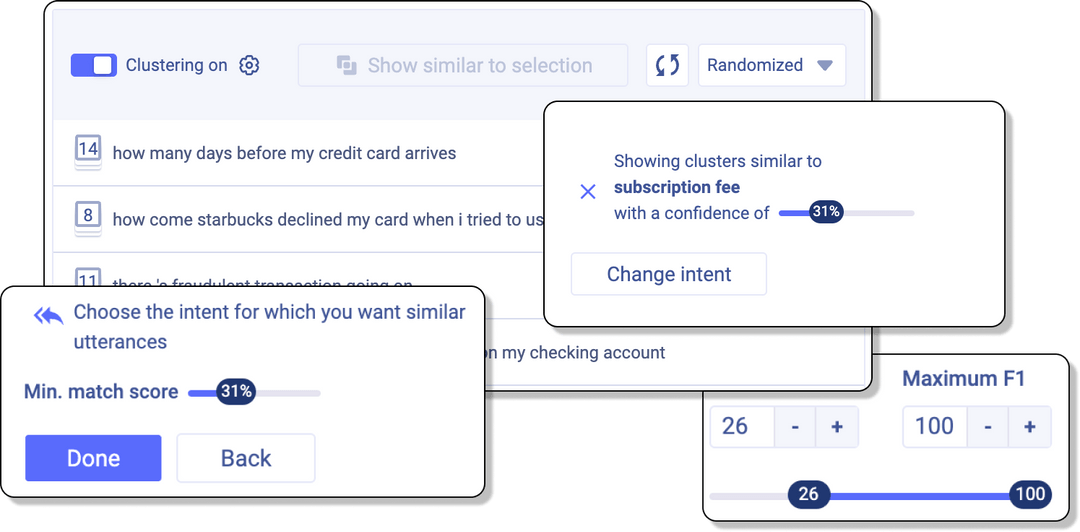
Task: Click Show similar to selection button
Action: pyautogui.click(x=463, y=66)
